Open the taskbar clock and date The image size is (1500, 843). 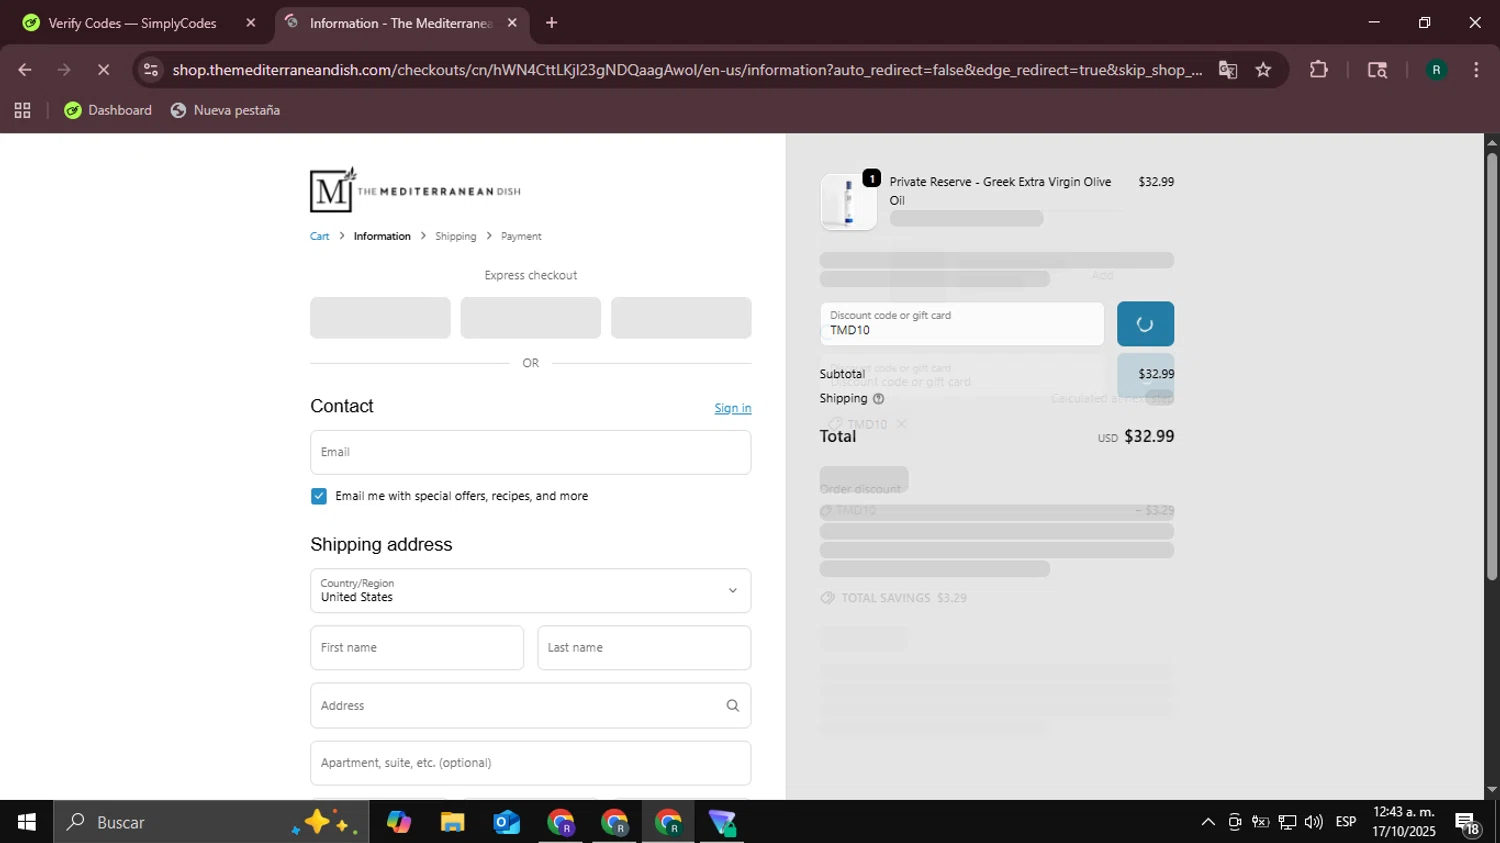[1404, 822]
